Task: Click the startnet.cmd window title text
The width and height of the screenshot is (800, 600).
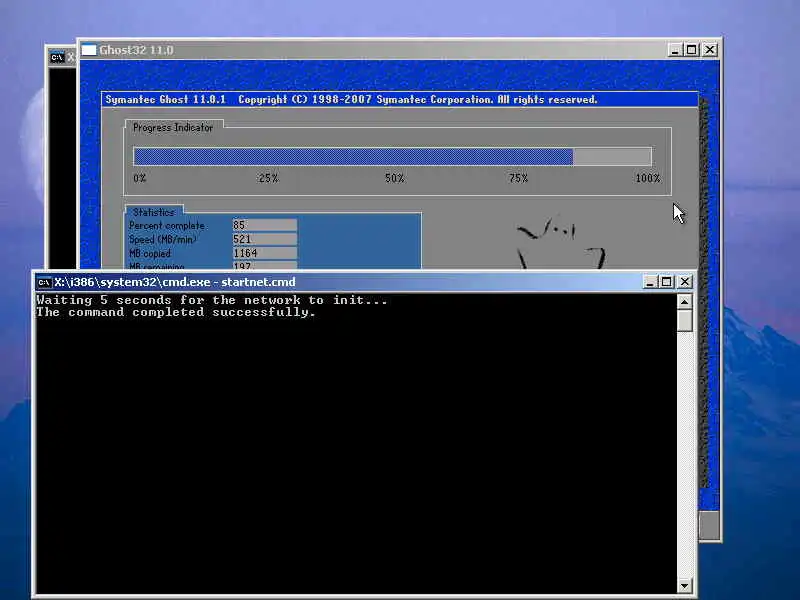Action: point(175,282)
